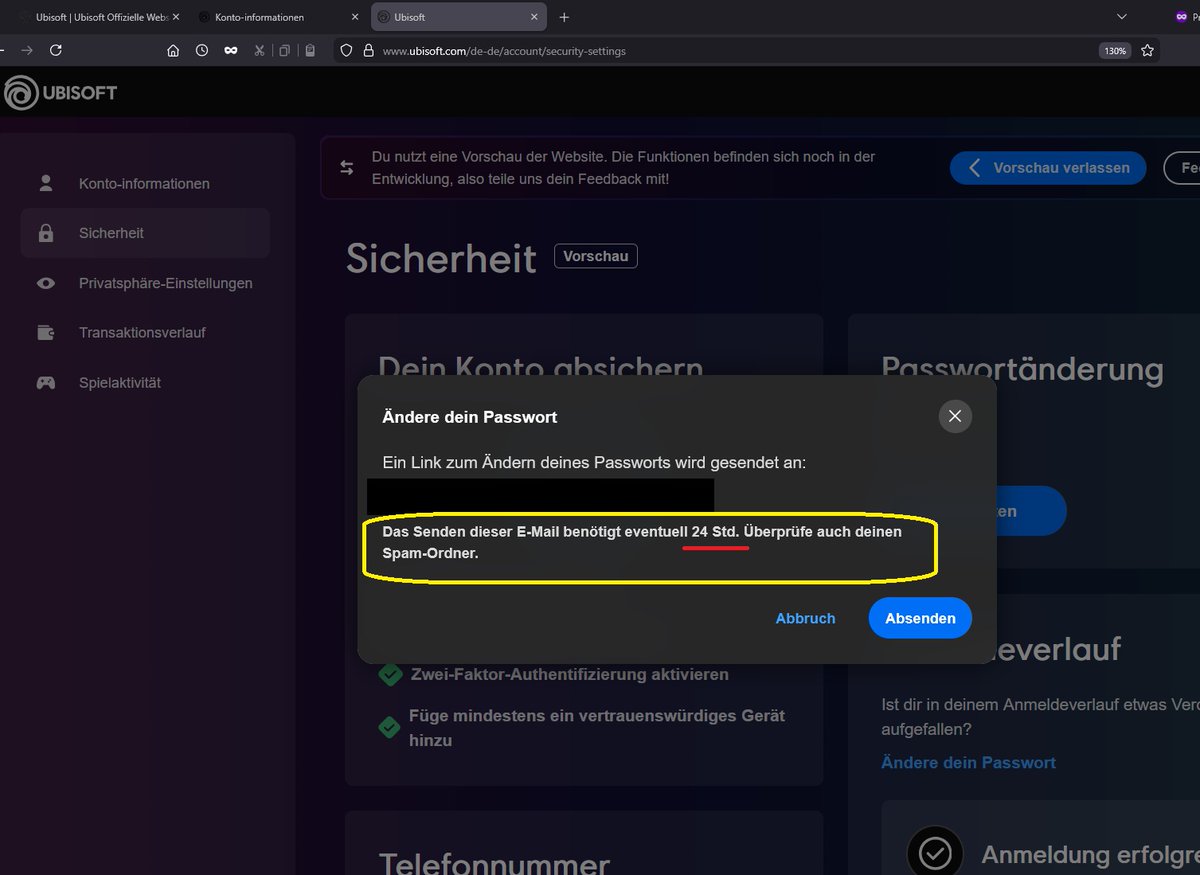Click 'Füge mindestens ein vertrauenswürdiges Gerät hinzu'
1200x875 pixels.
click(x=597, y=728)
